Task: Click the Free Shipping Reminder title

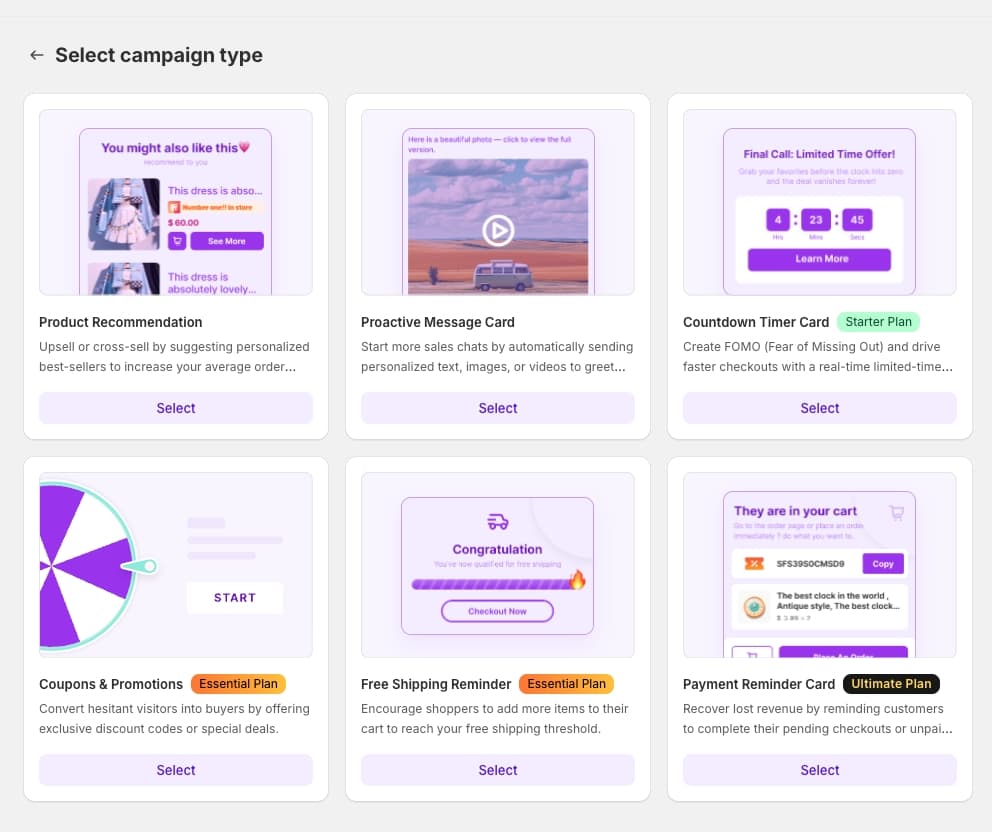Action: 436,684
